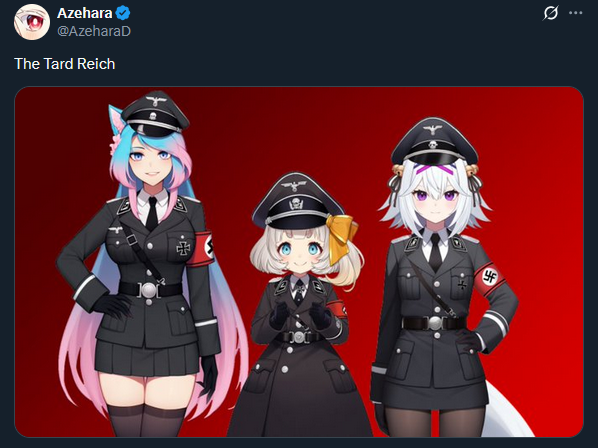Click the purple hair clips on the right character

435,169
